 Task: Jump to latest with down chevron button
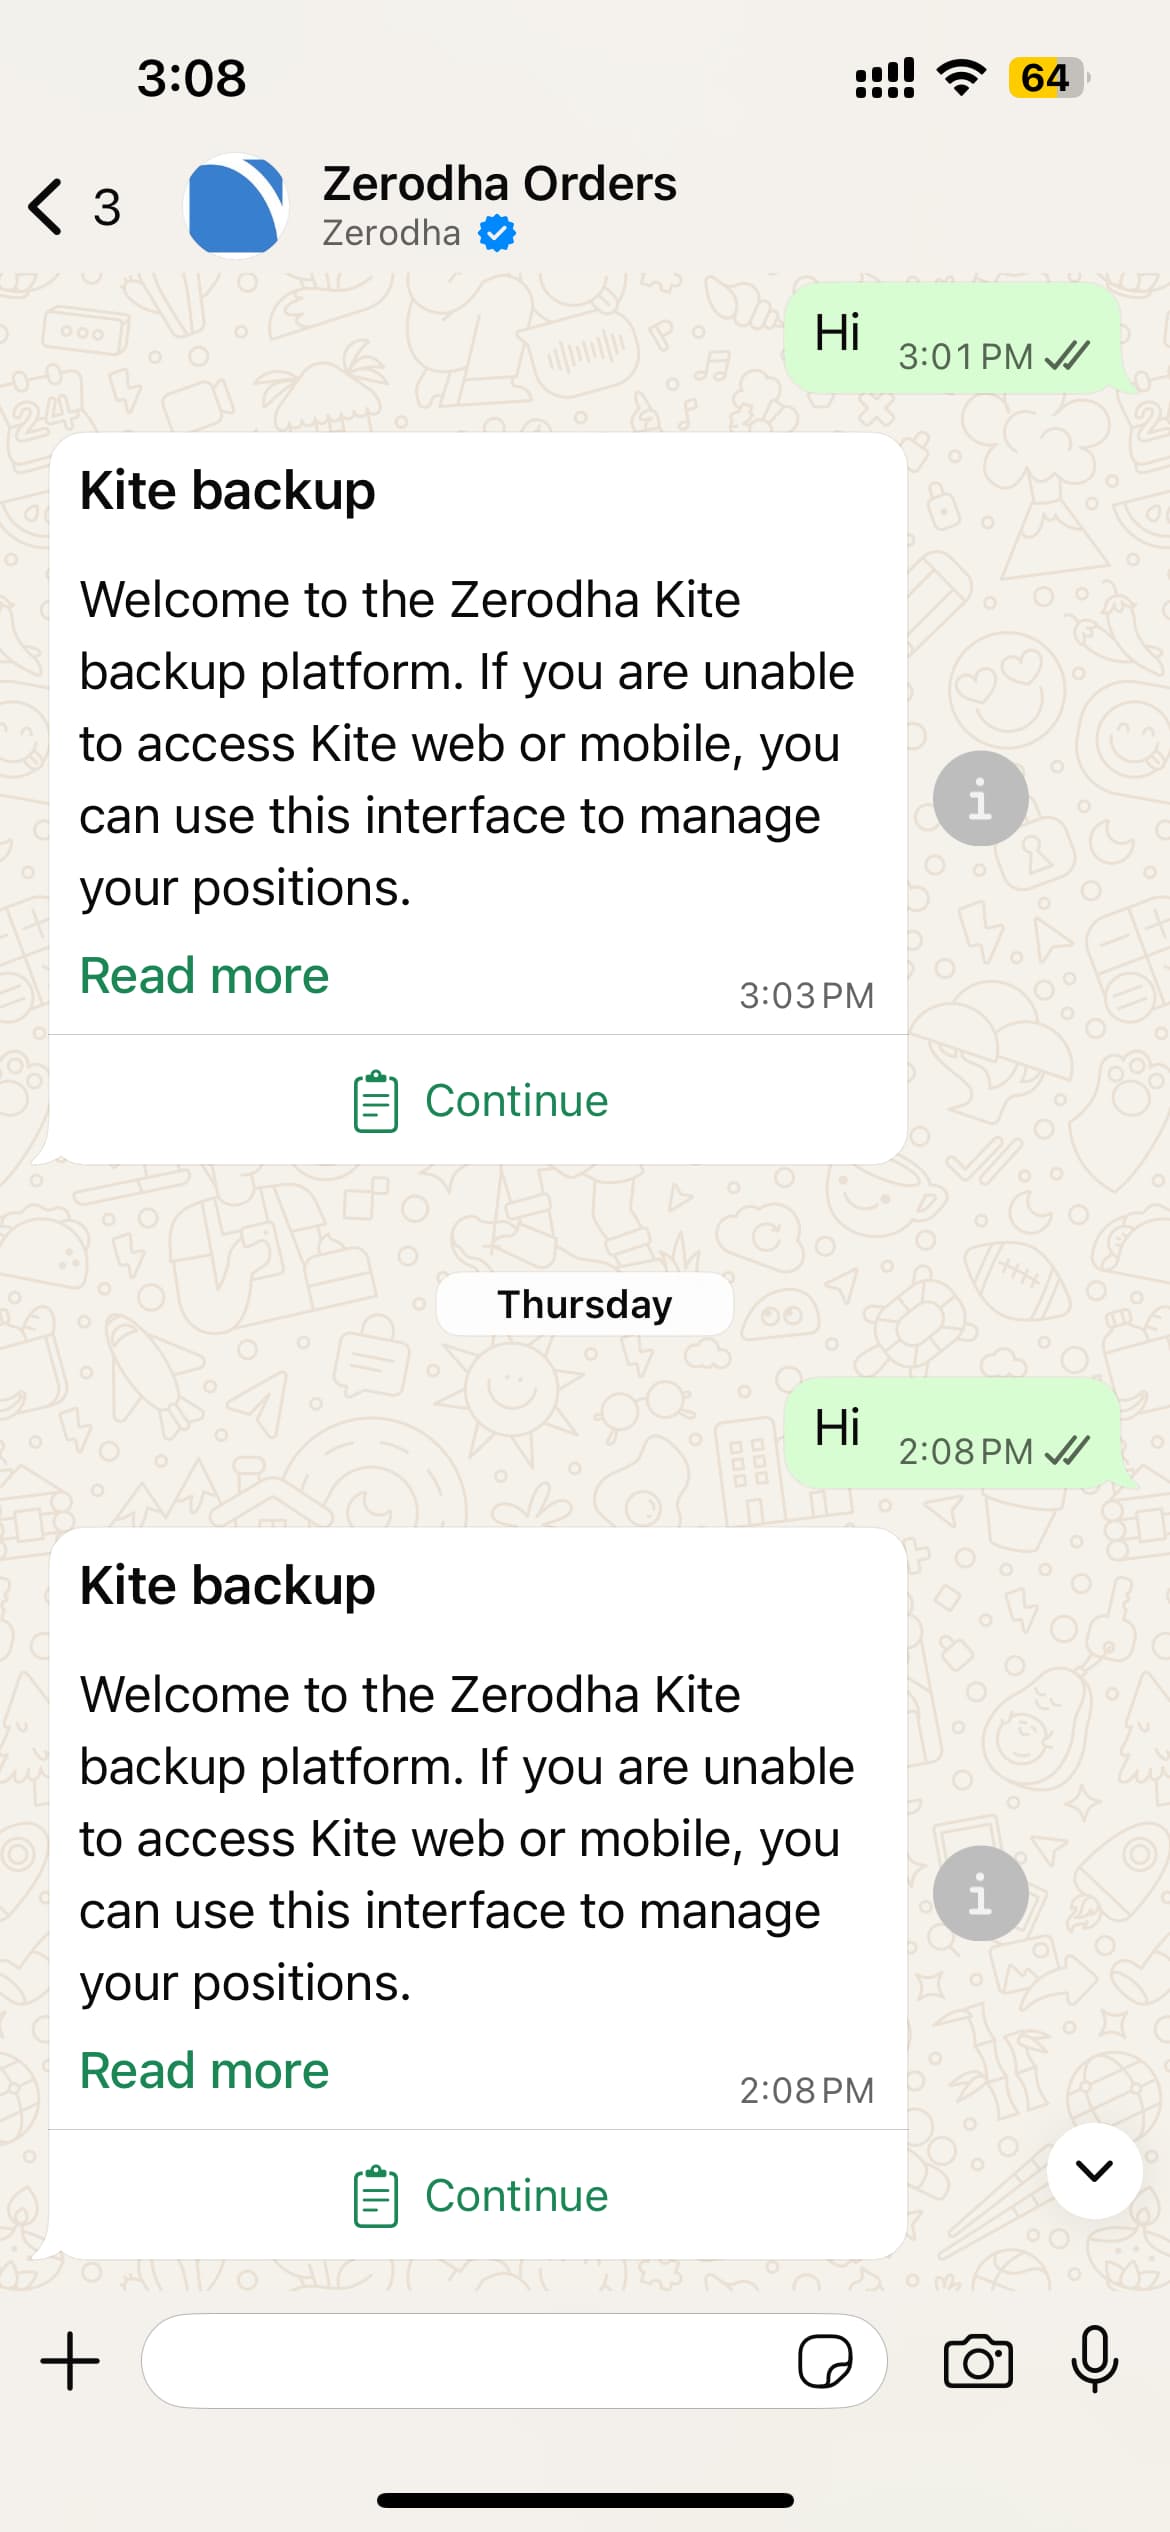point(1094,2171)
